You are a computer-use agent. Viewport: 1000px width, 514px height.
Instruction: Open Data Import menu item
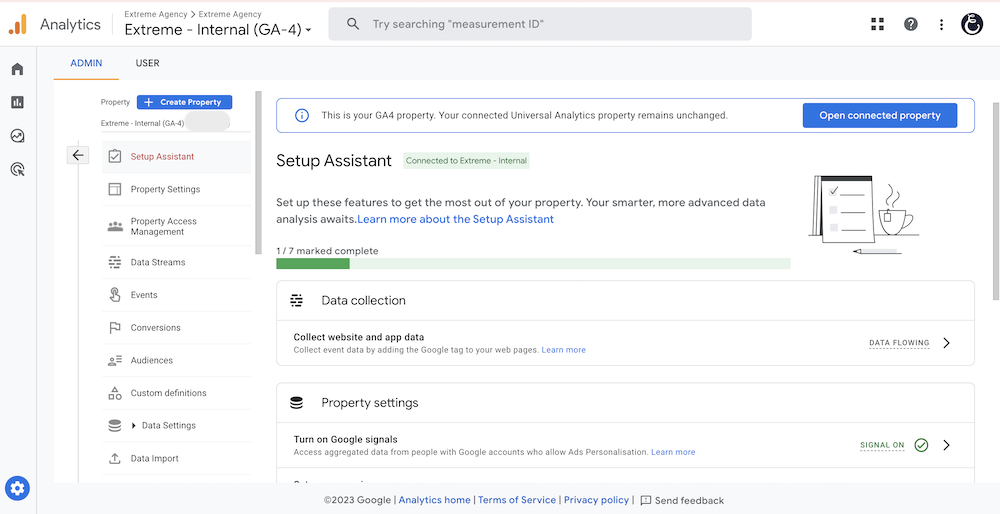(177, 459)
